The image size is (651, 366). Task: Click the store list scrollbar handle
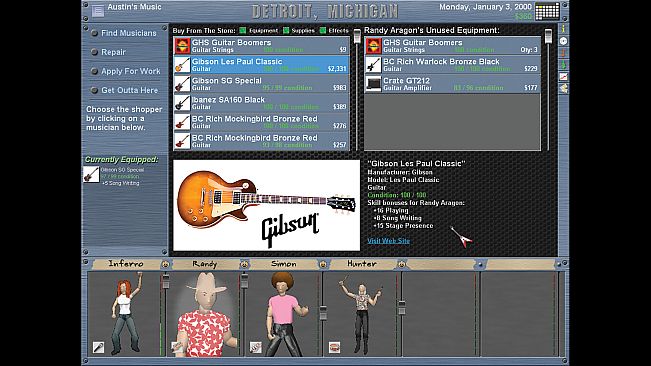tap(357, 36)
